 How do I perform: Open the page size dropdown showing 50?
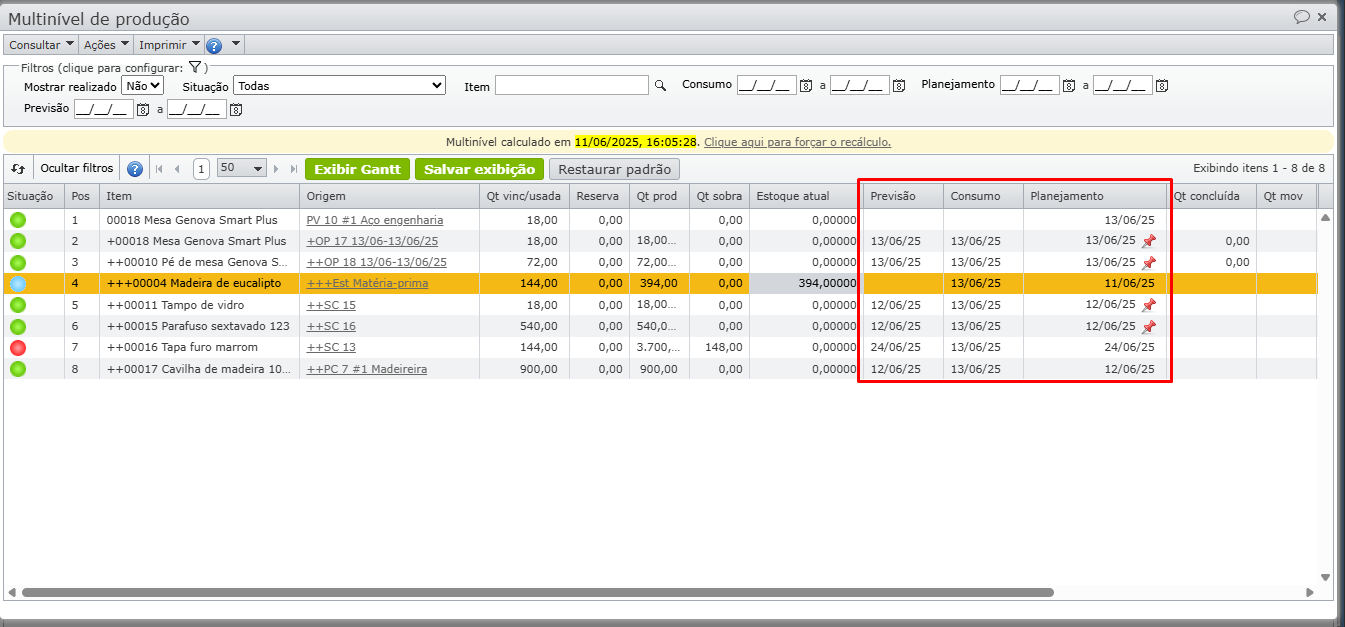coord(242,169)
